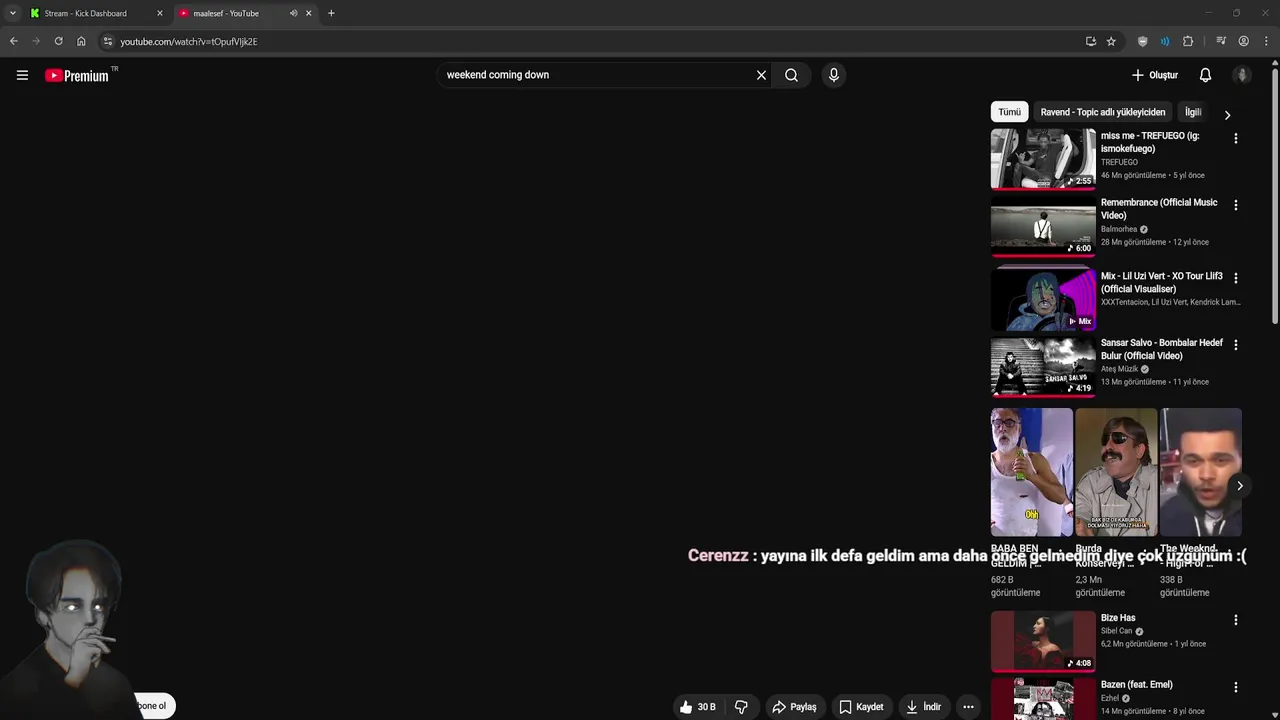
Task: Click the blue sound-wave extension icon
Action: point(1165,41)
